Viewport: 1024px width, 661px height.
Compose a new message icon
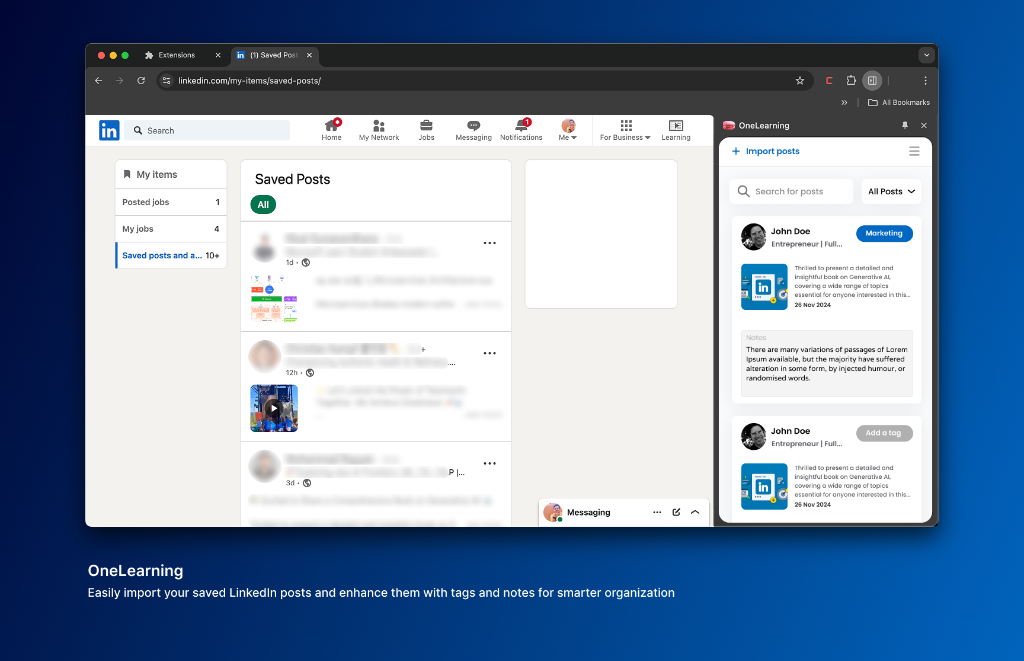coord(677,513)
